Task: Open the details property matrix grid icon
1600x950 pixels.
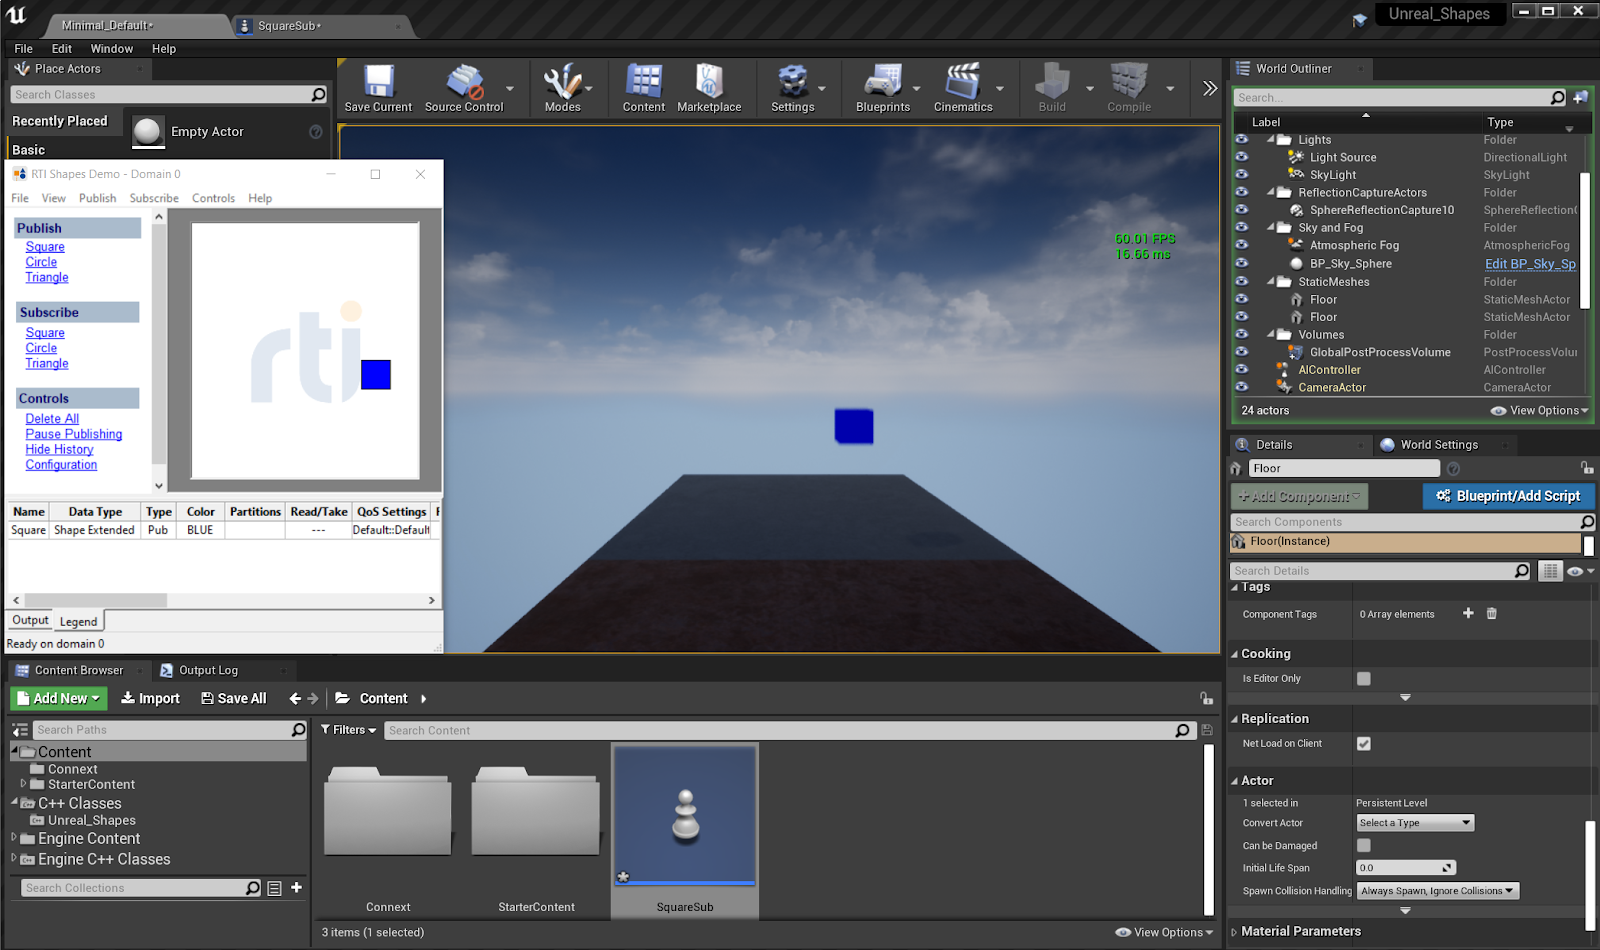Action: click(1550, 571)
